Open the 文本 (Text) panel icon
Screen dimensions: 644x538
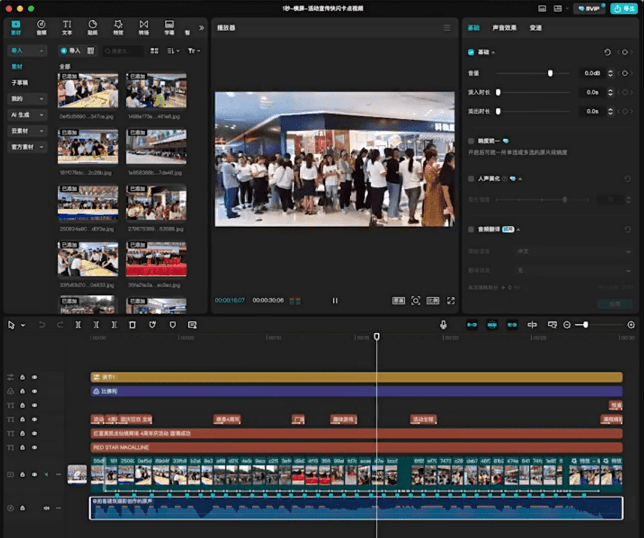(x=67, y=26)
